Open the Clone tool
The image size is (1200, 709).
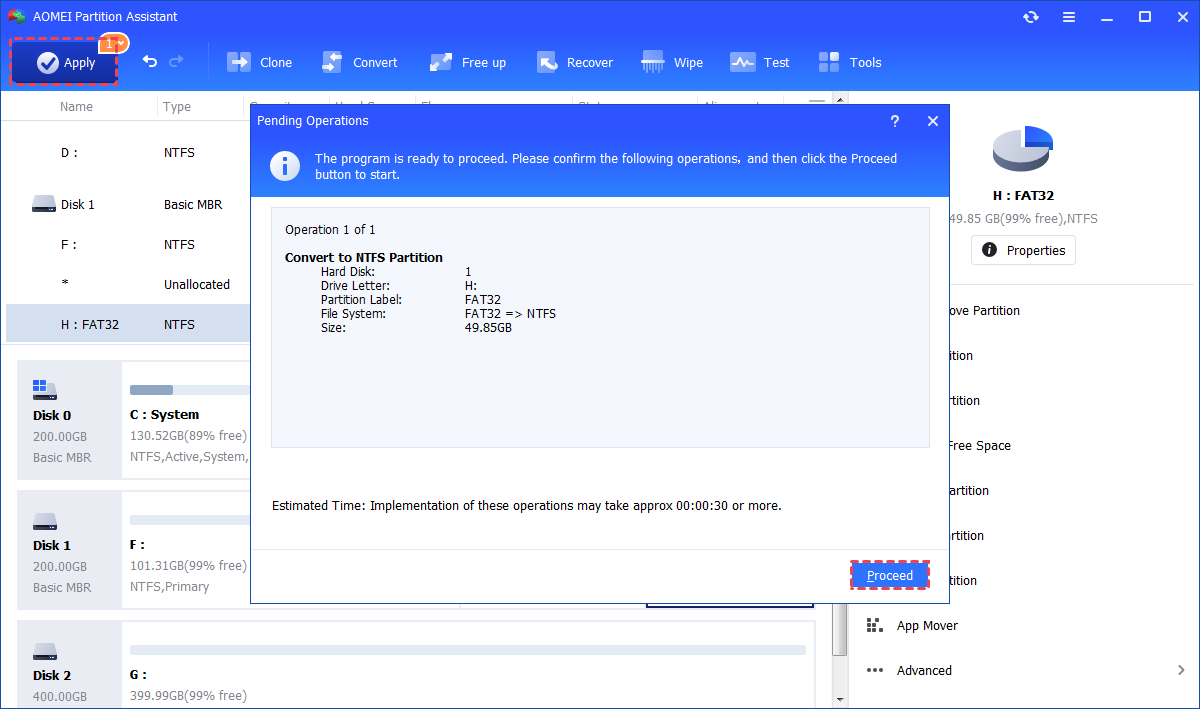[260, 62]
